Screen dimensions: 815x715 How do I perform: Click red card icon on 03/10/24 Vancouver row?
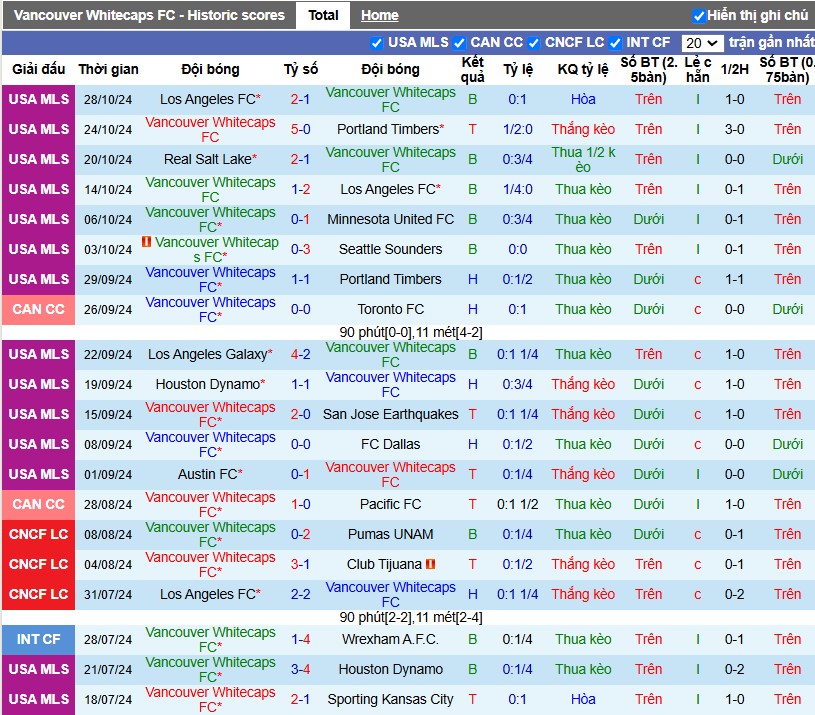click(147, 242)
